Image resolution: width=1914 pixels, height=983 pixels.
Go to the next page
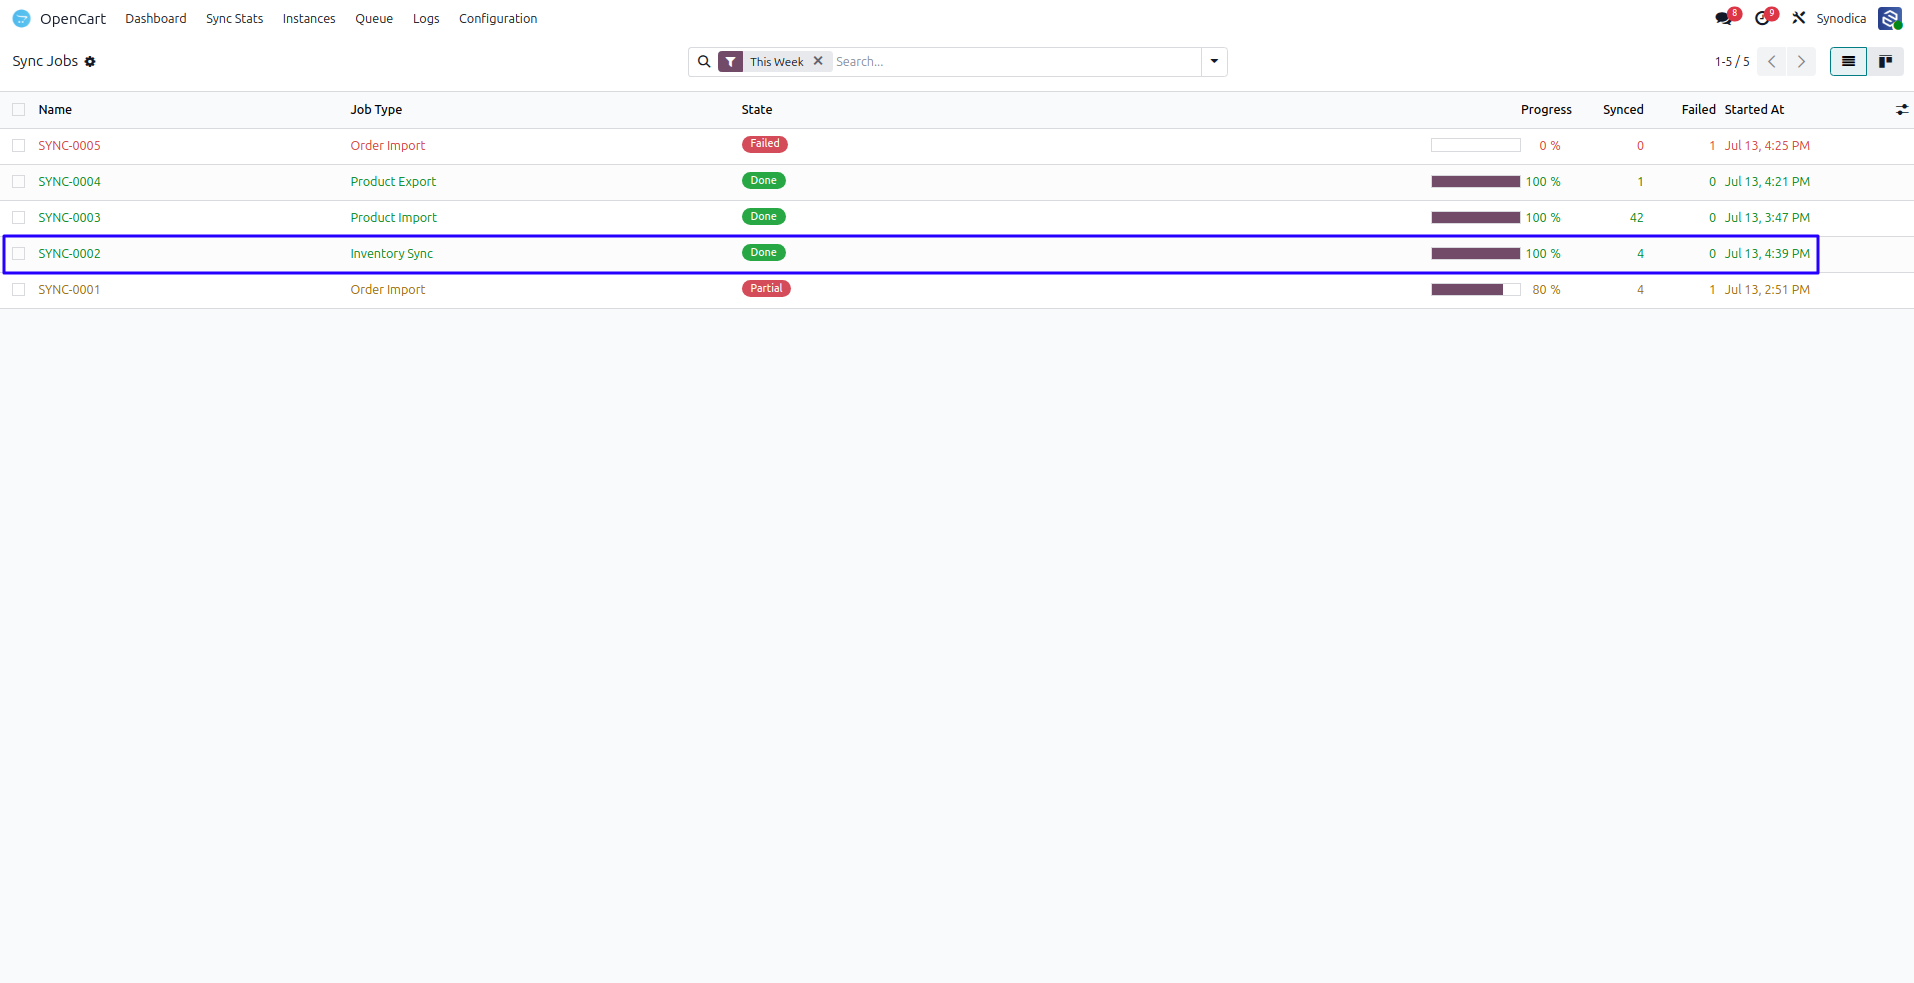[1801, 62]
